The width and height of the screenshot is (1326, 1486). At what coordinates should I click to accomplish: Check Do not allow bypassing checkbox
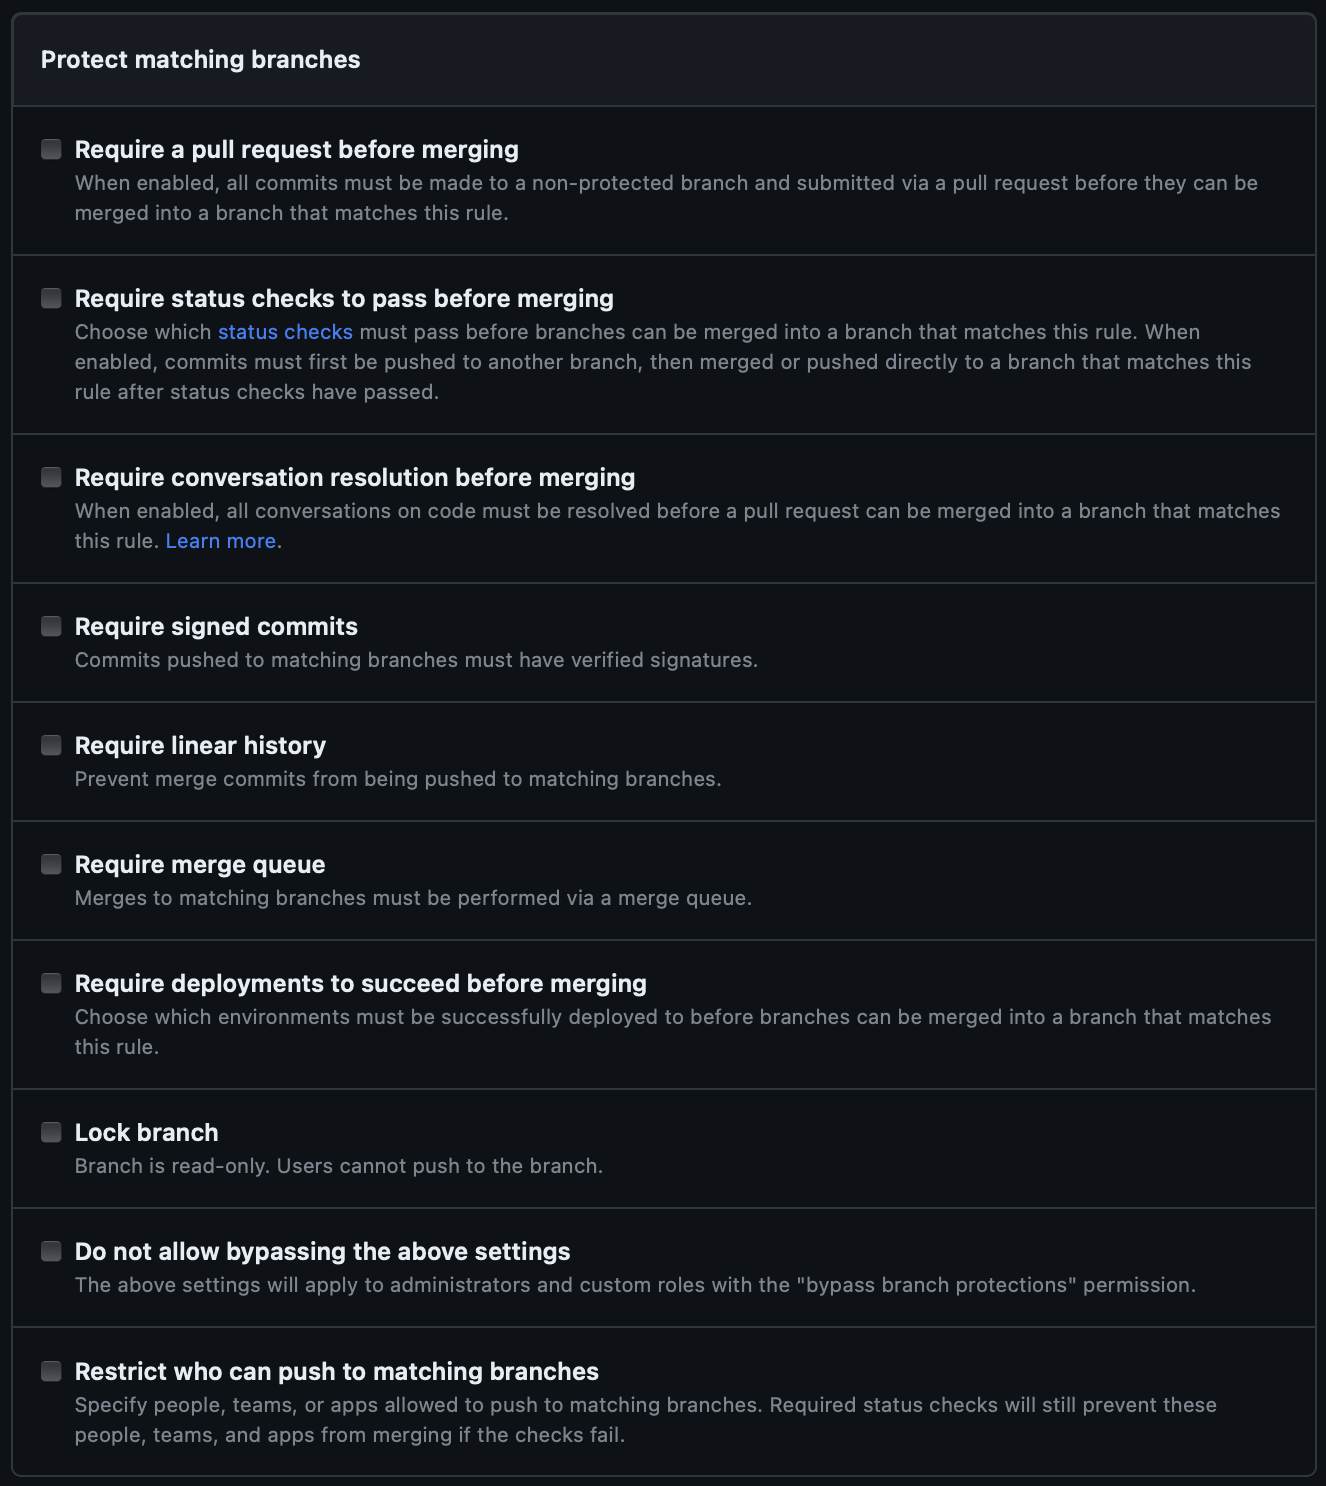pyautogui.click(x=51, y=1252)
